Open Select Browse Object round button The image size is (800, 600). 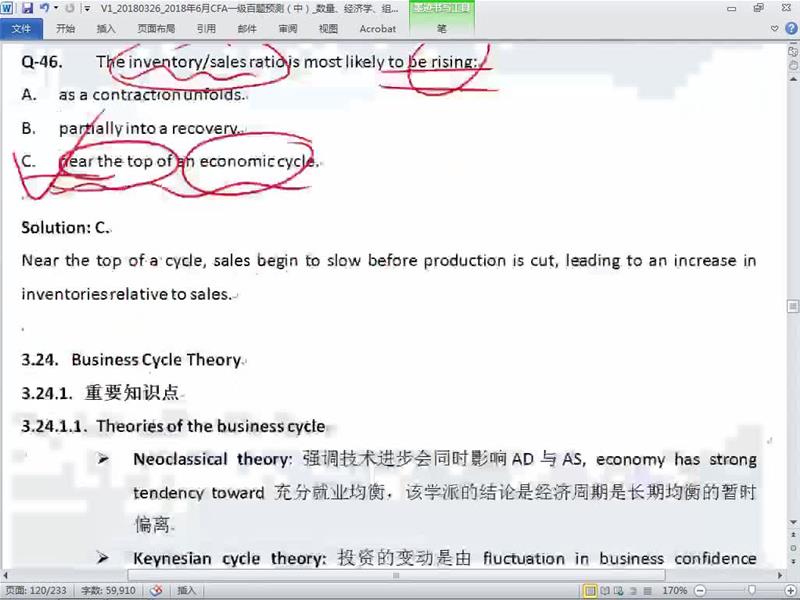(x=793, y=547)
